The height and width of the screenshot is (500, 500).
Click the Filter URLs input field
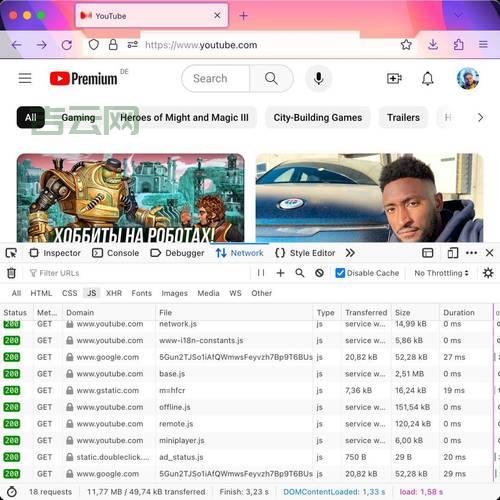pyautogui.click(x=138, y=273)
